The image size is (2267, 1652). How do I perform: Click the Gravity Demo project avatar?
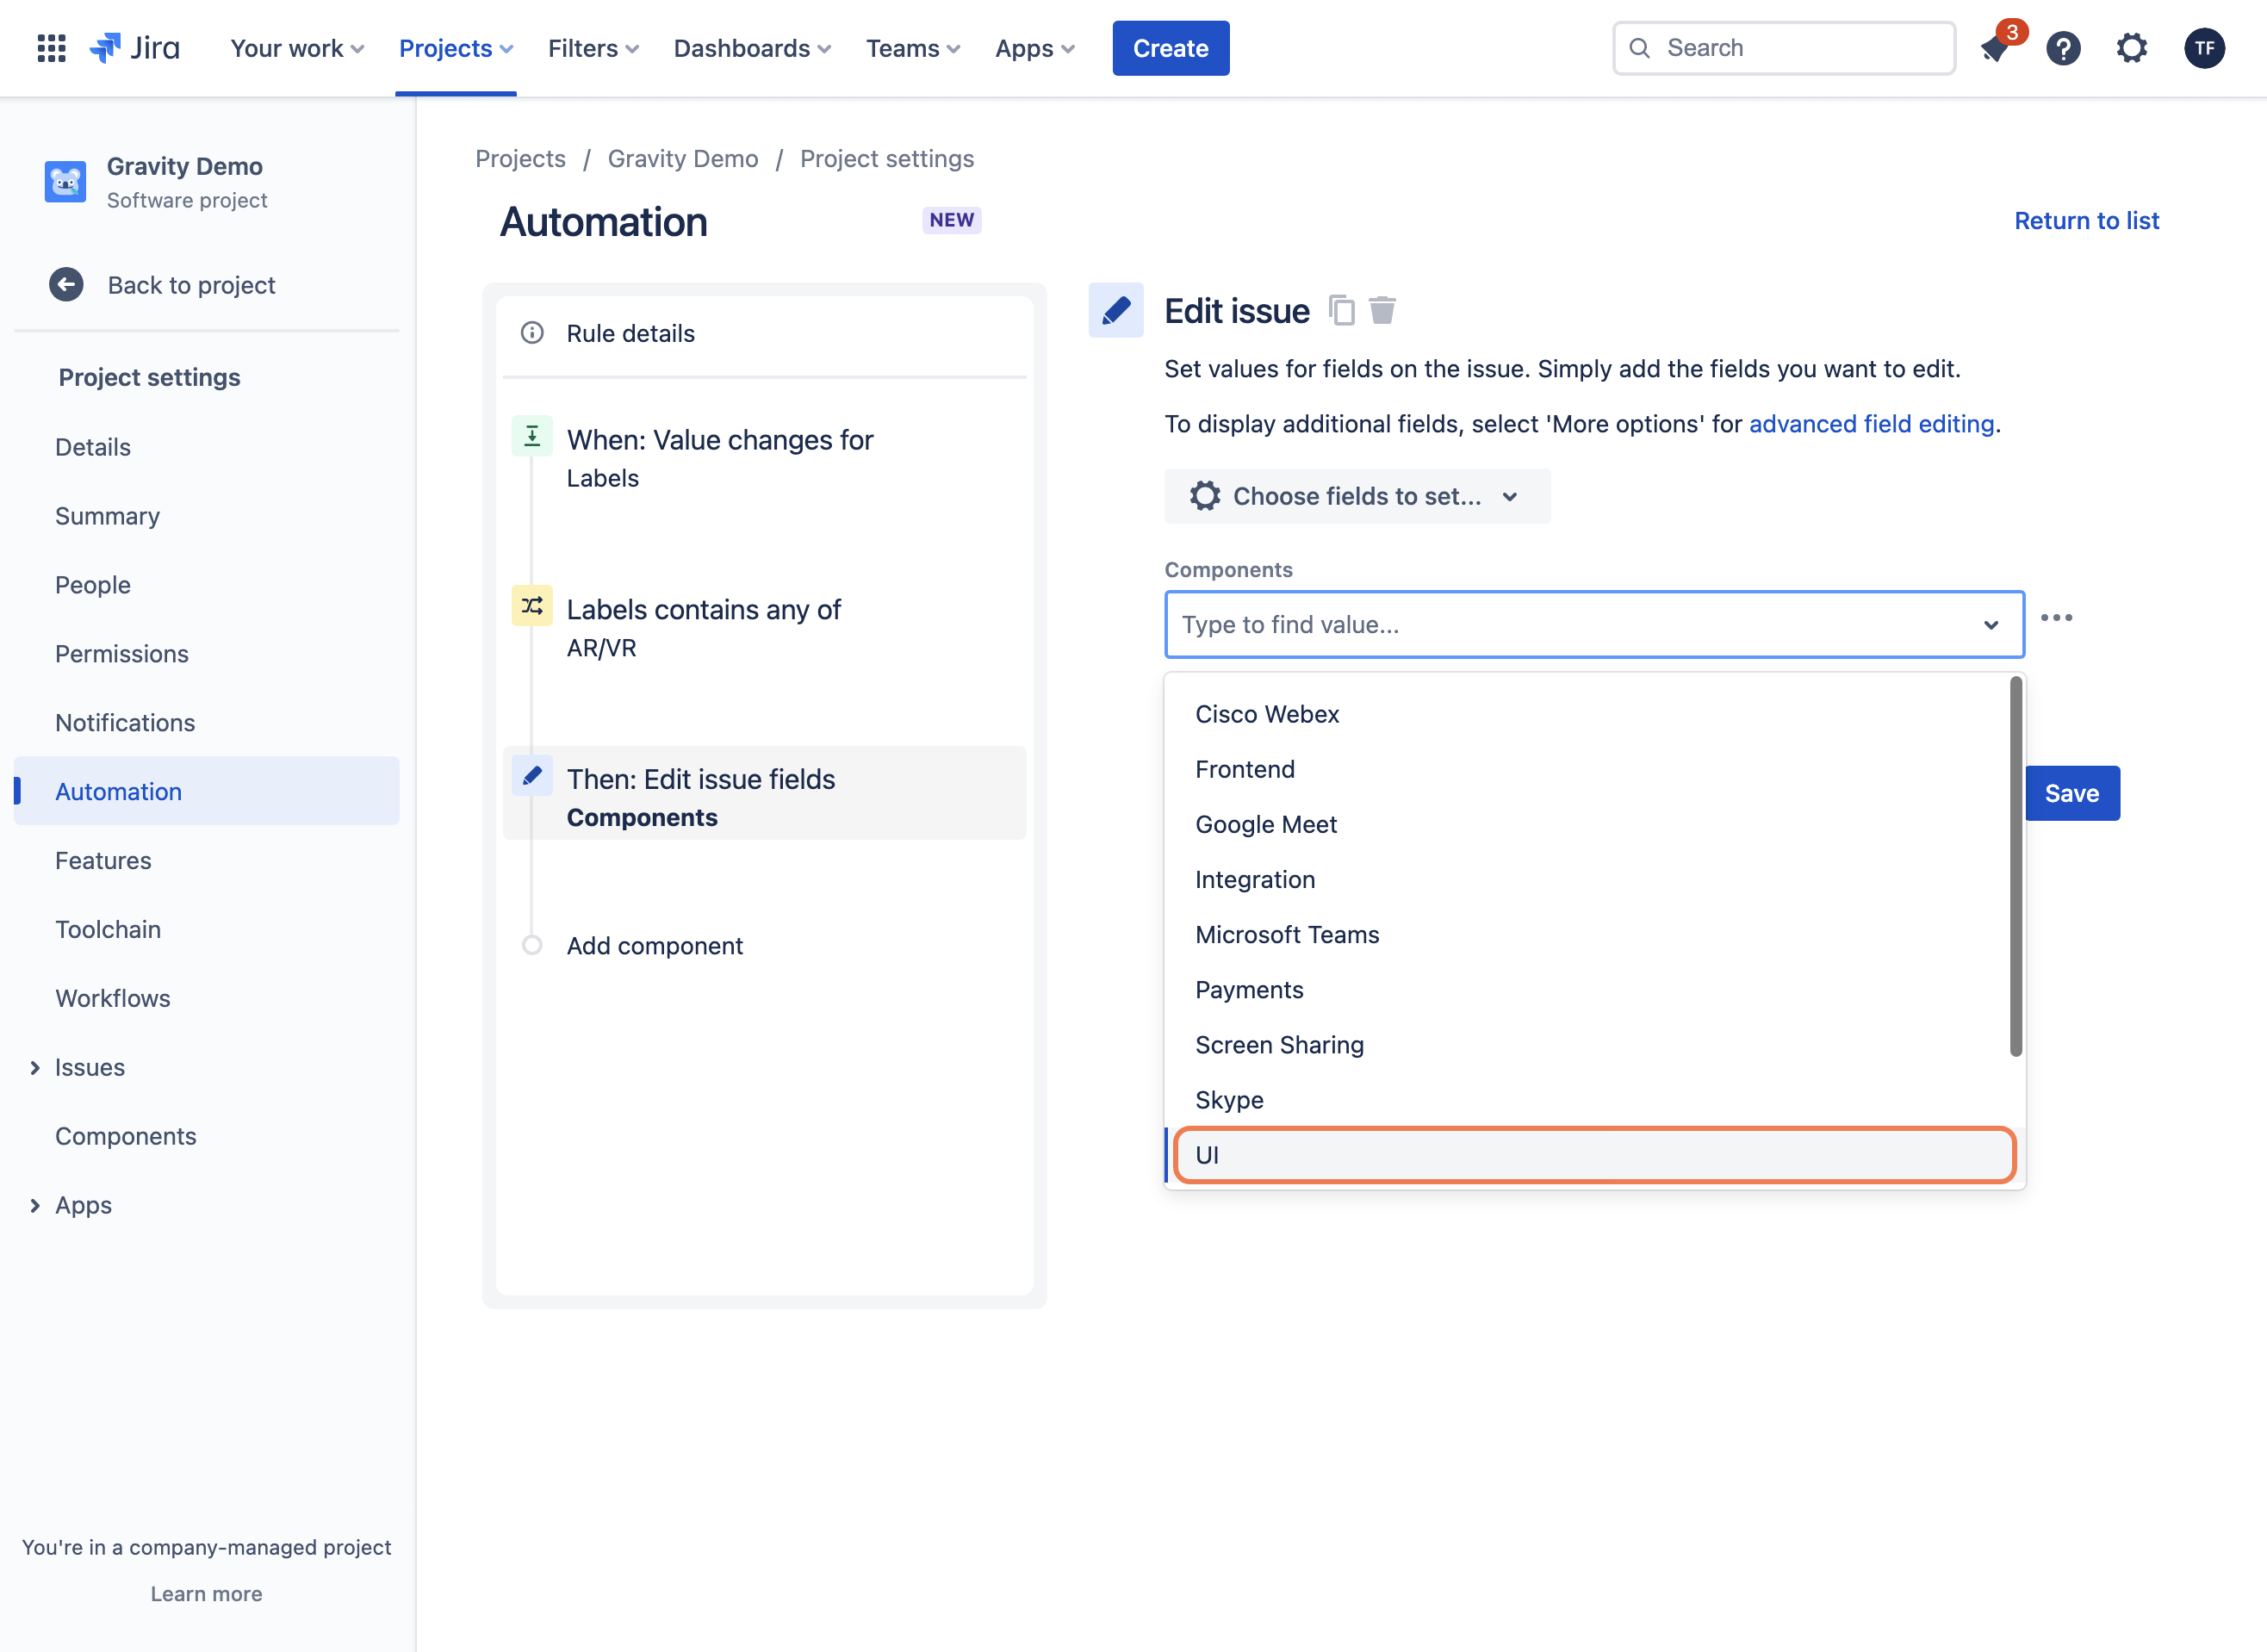pos(65,182)
